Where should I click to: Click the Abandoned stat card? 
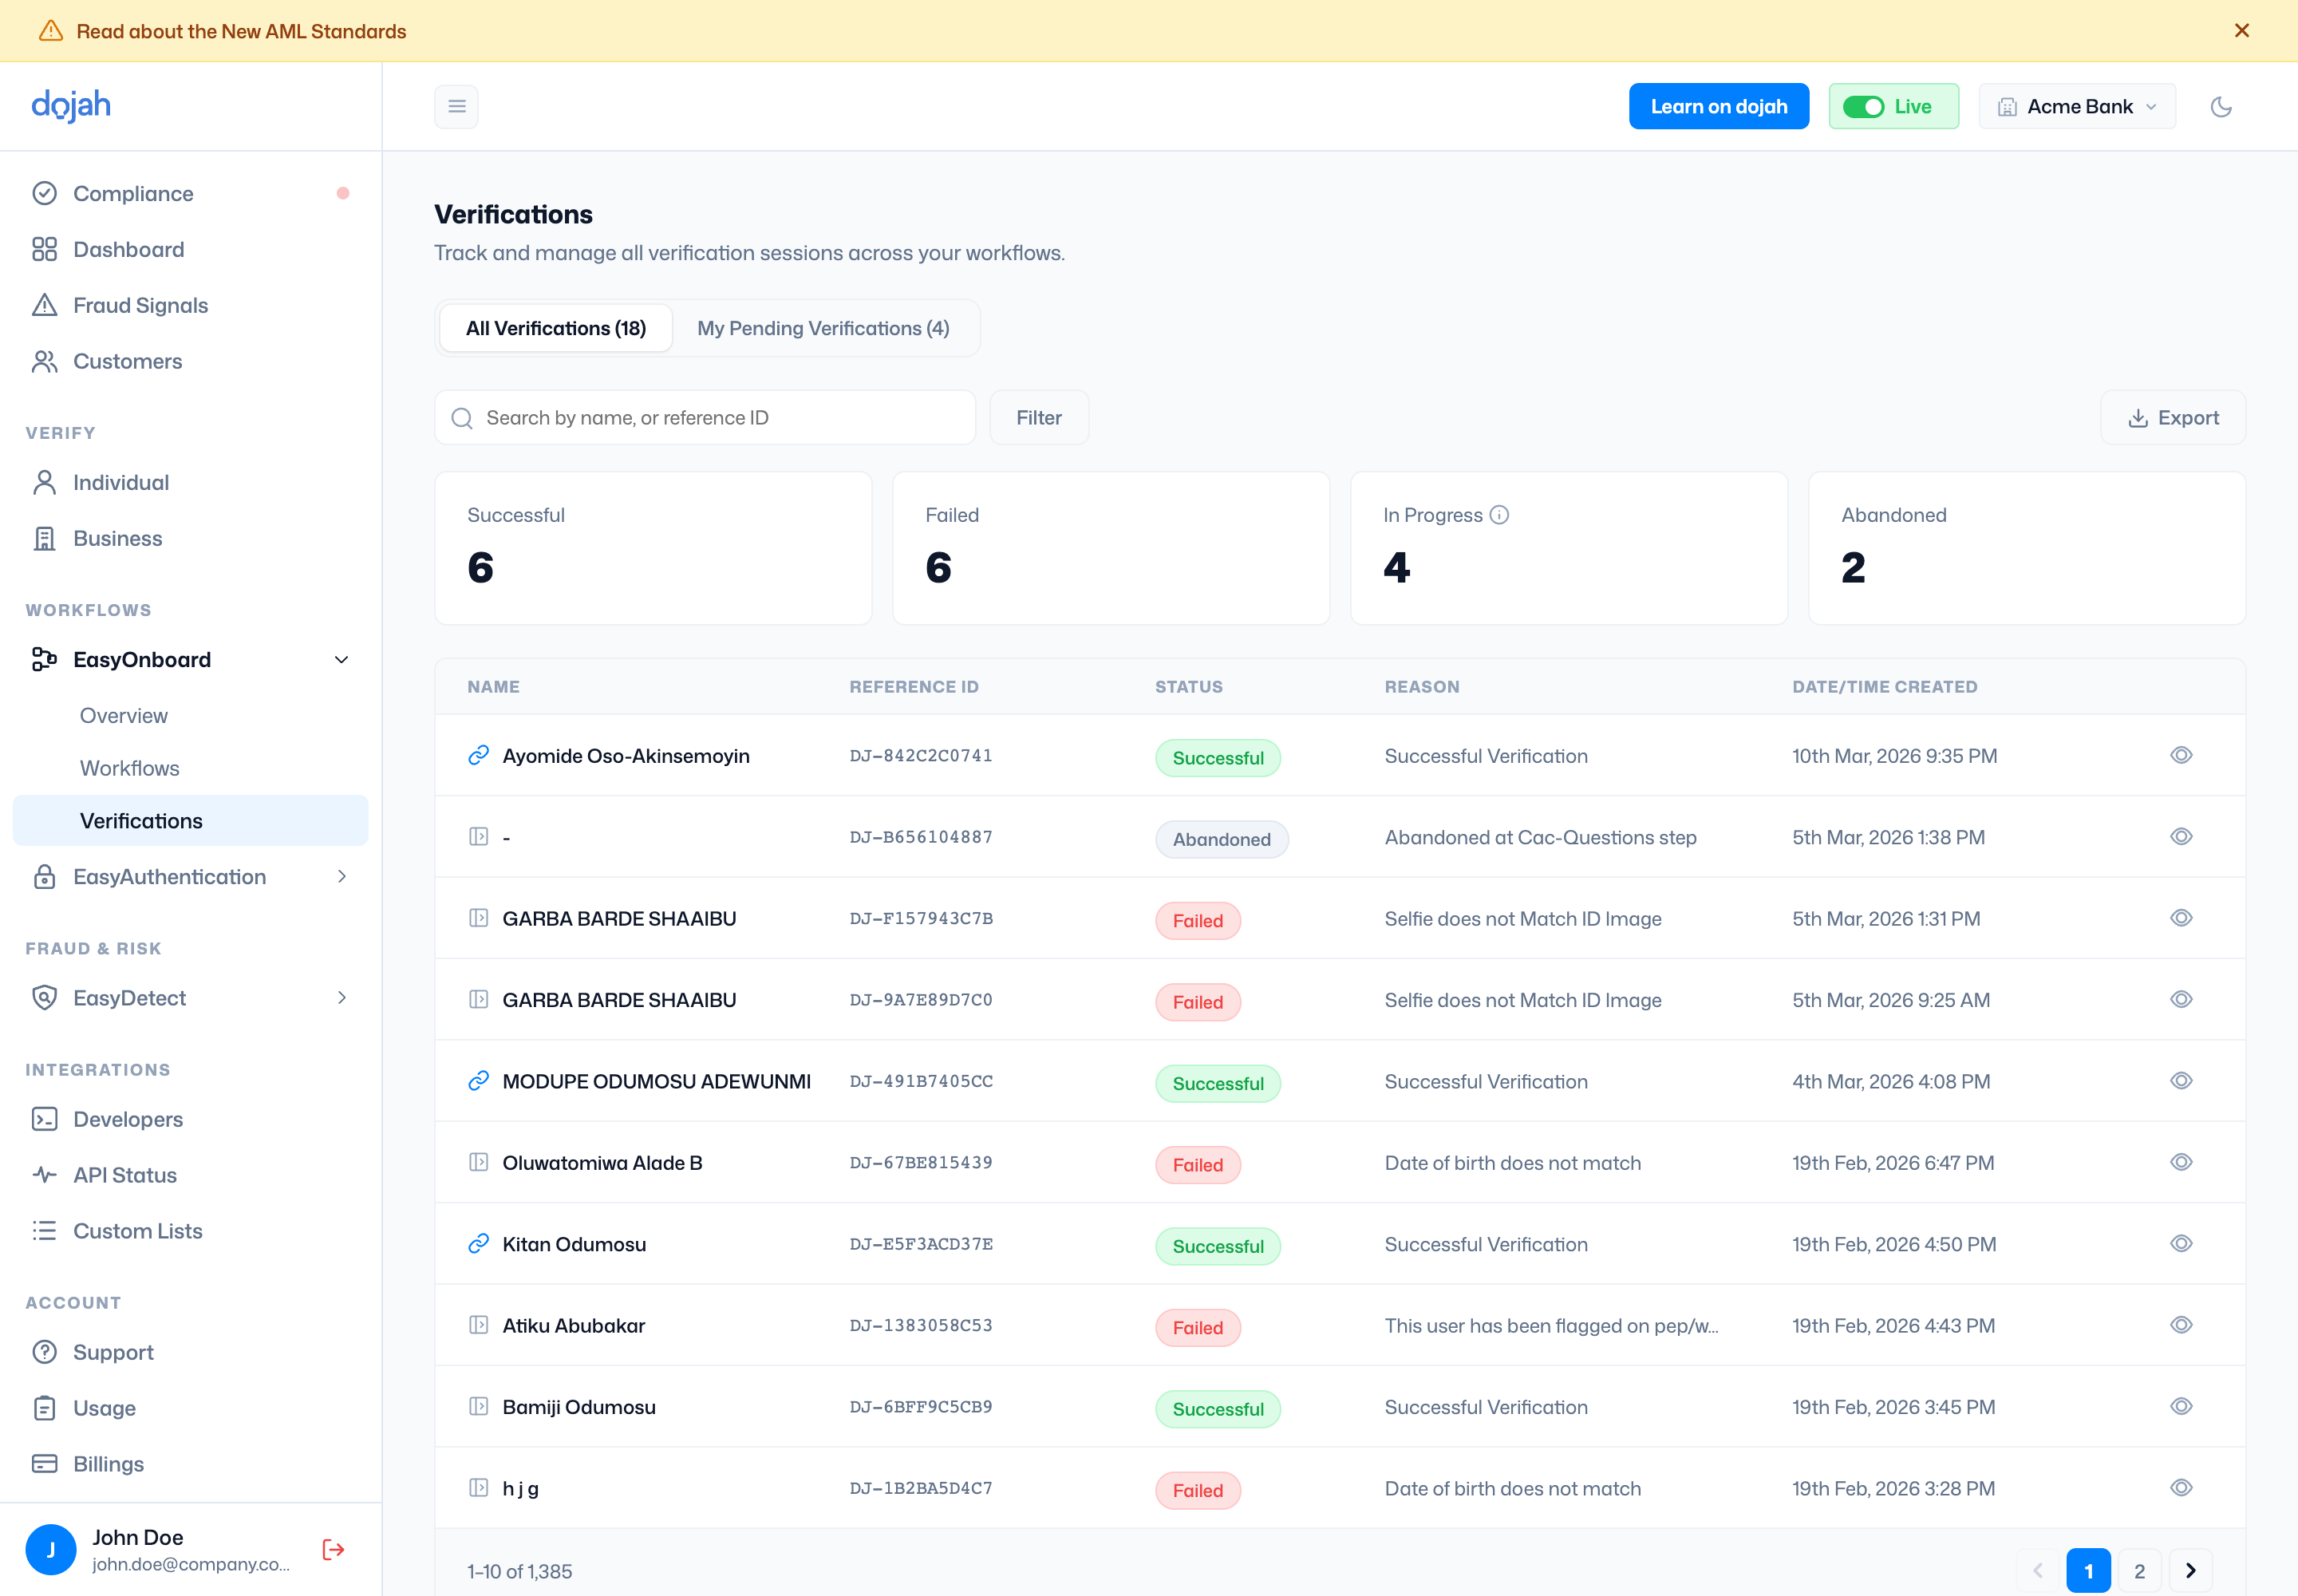tap(2027, 548)
